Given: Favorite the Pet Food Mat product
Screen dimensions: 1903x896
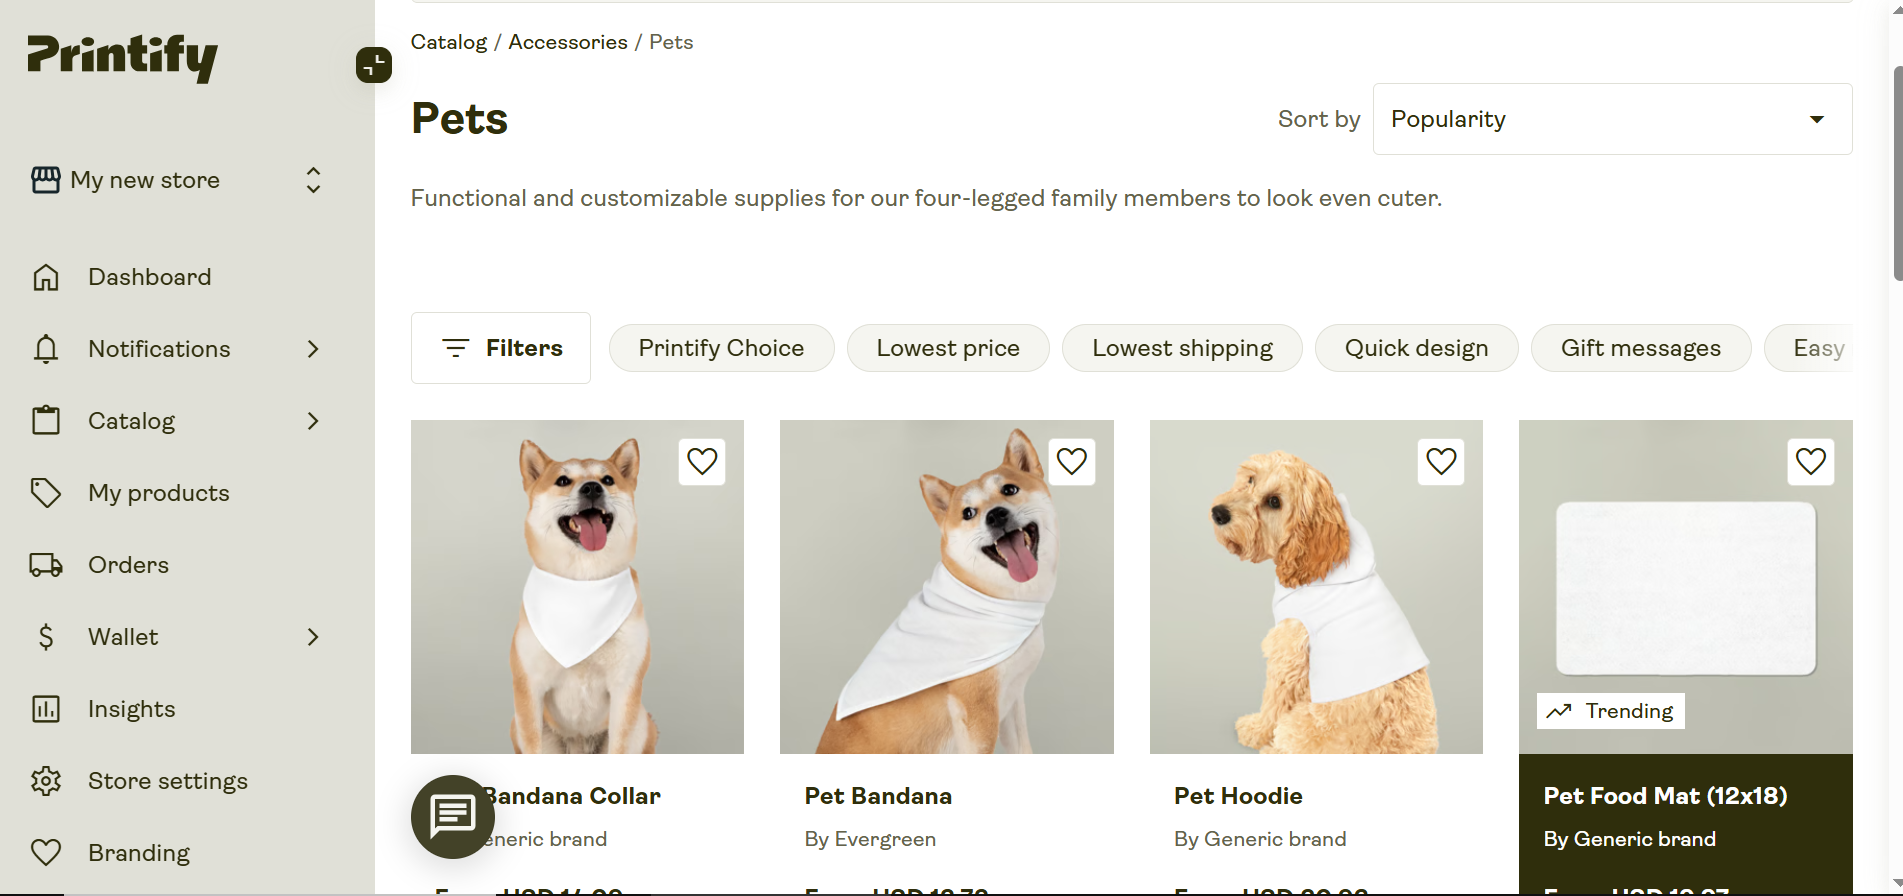Looking at the screenshot, I should point(1810,461).
